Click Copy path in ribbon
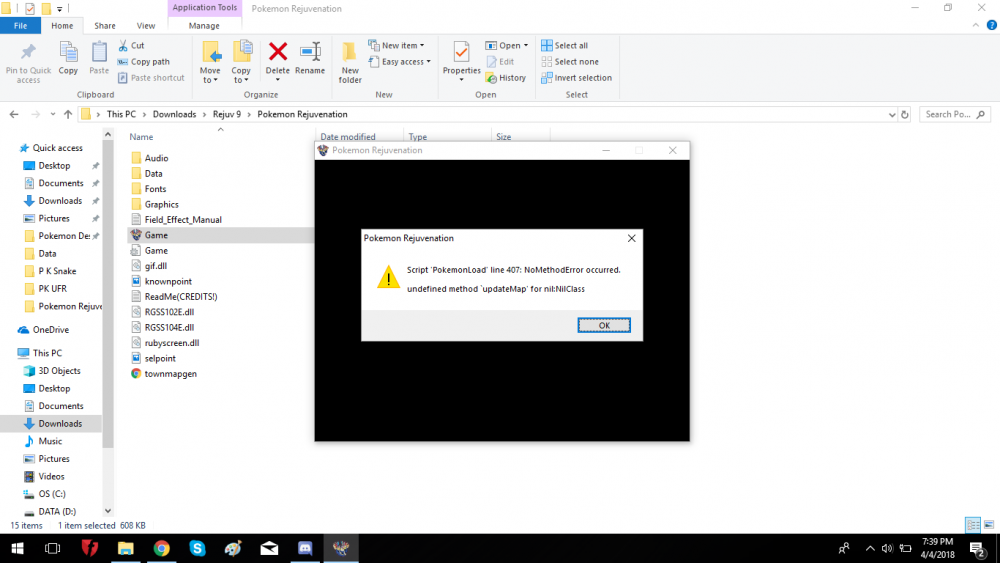The image size is (1000, 563). [143, 61]
